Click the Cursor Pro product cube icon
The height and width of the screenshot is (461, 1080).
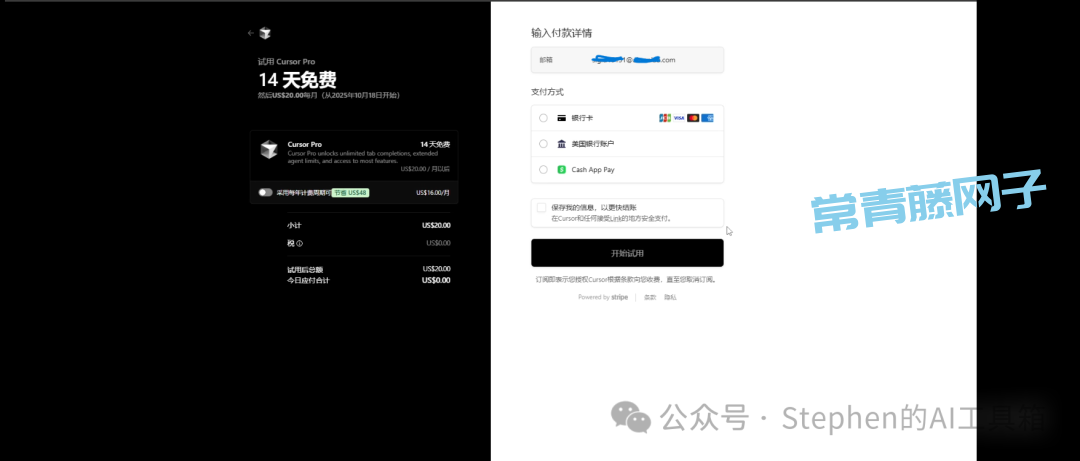coord(269,150)
